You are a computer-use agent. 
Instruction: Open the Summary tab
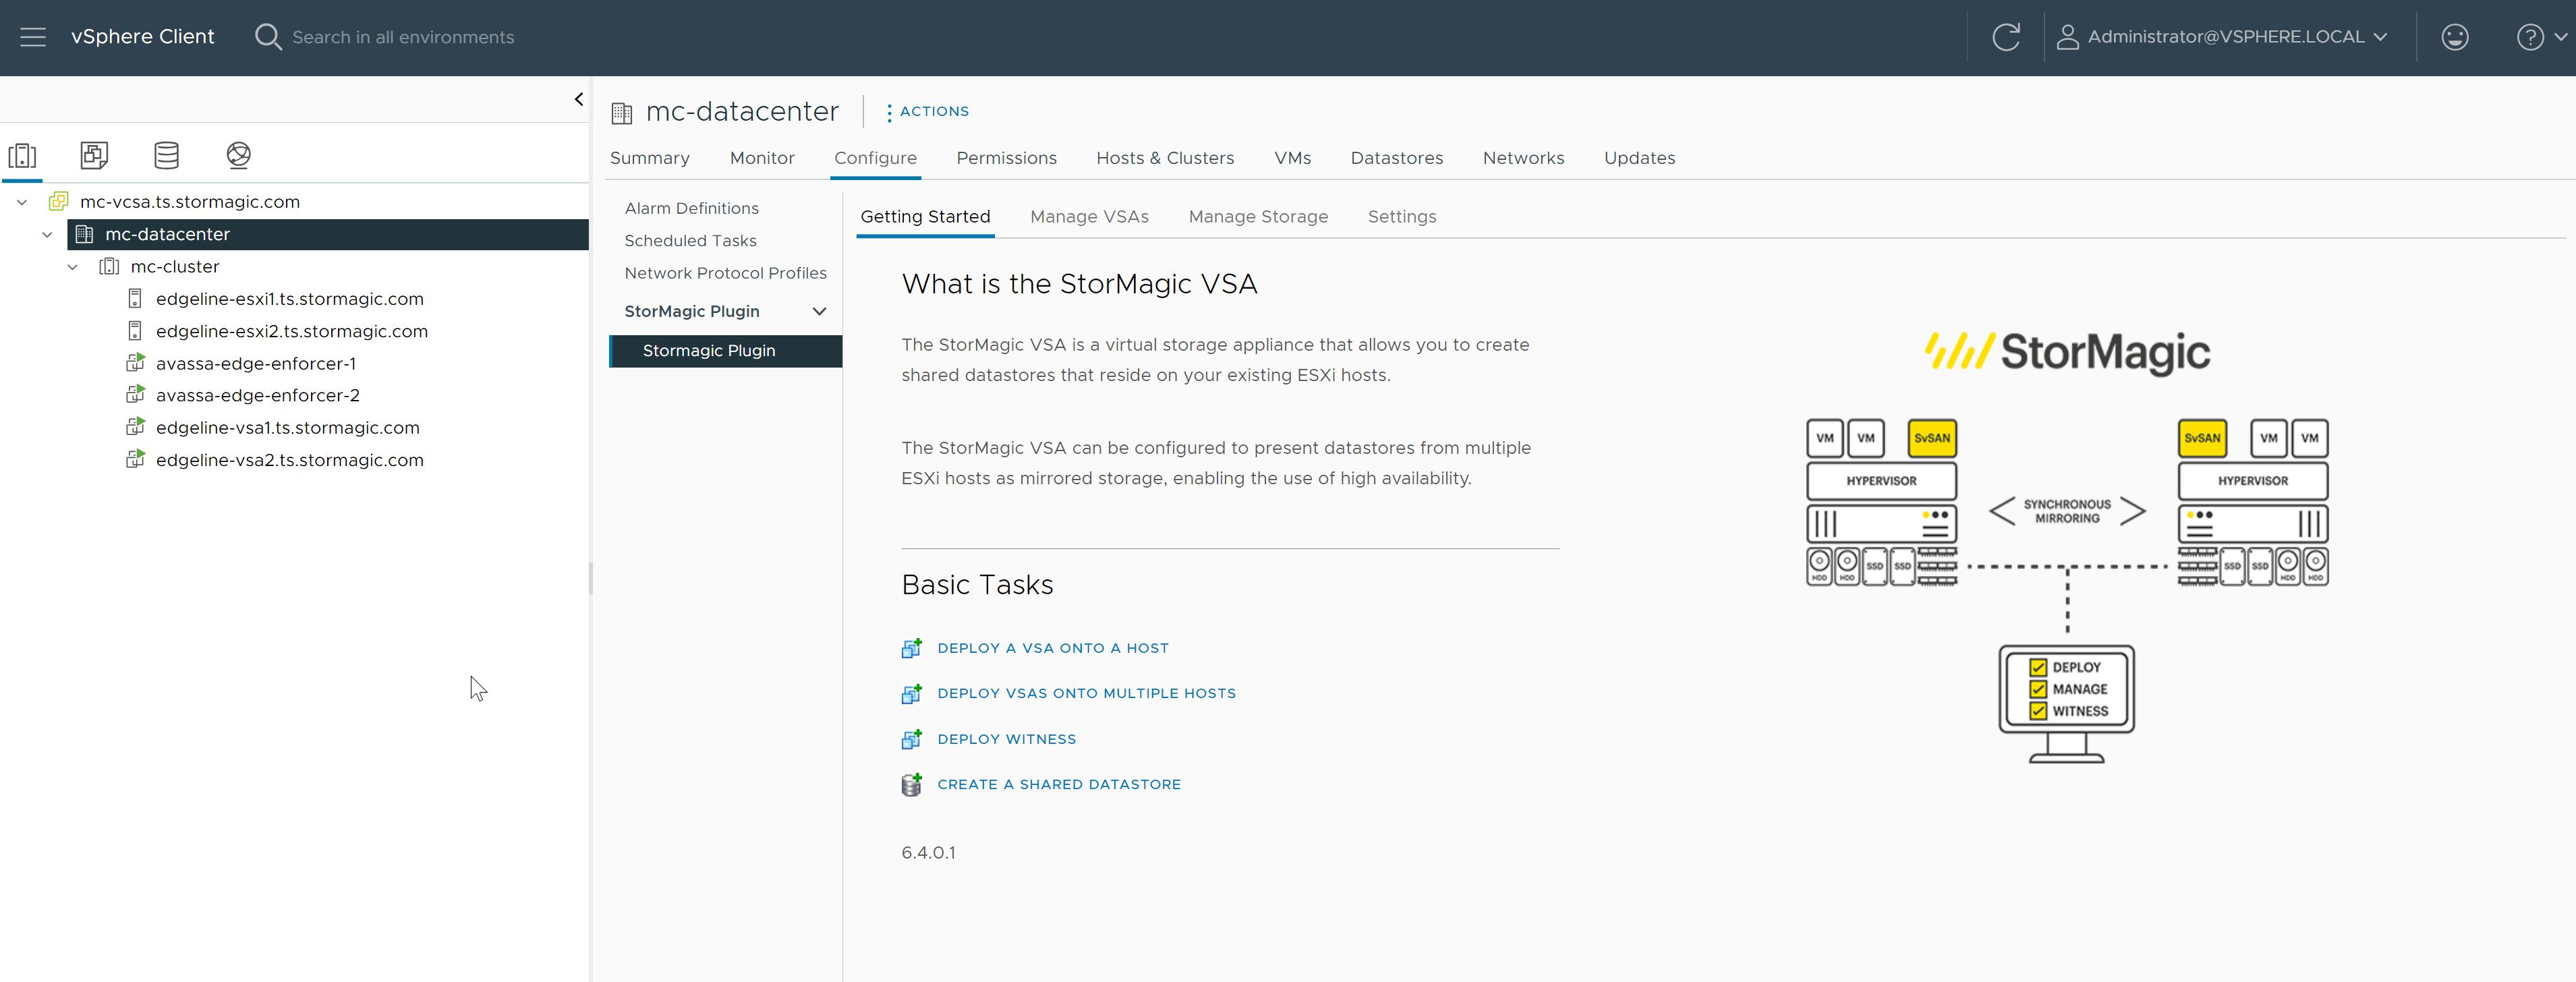coord(650,158)
